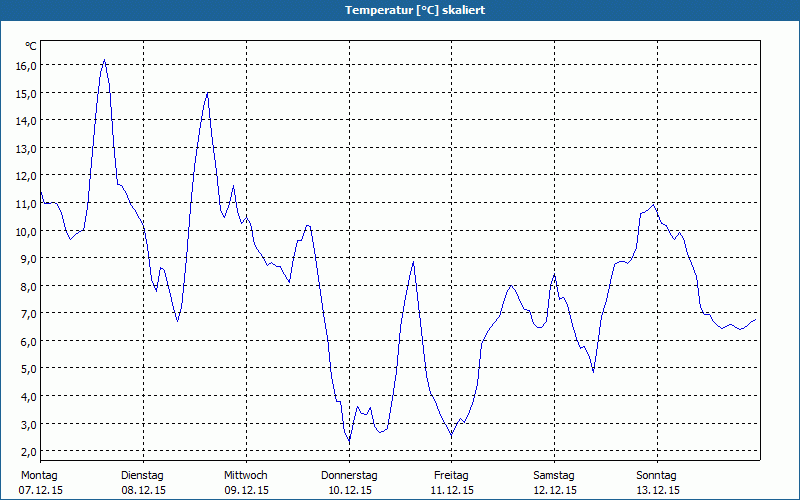The height and width of the screenshot is (500, 800).
Task: Click the Sonntag day label
Action: click(x=657, y=476)
